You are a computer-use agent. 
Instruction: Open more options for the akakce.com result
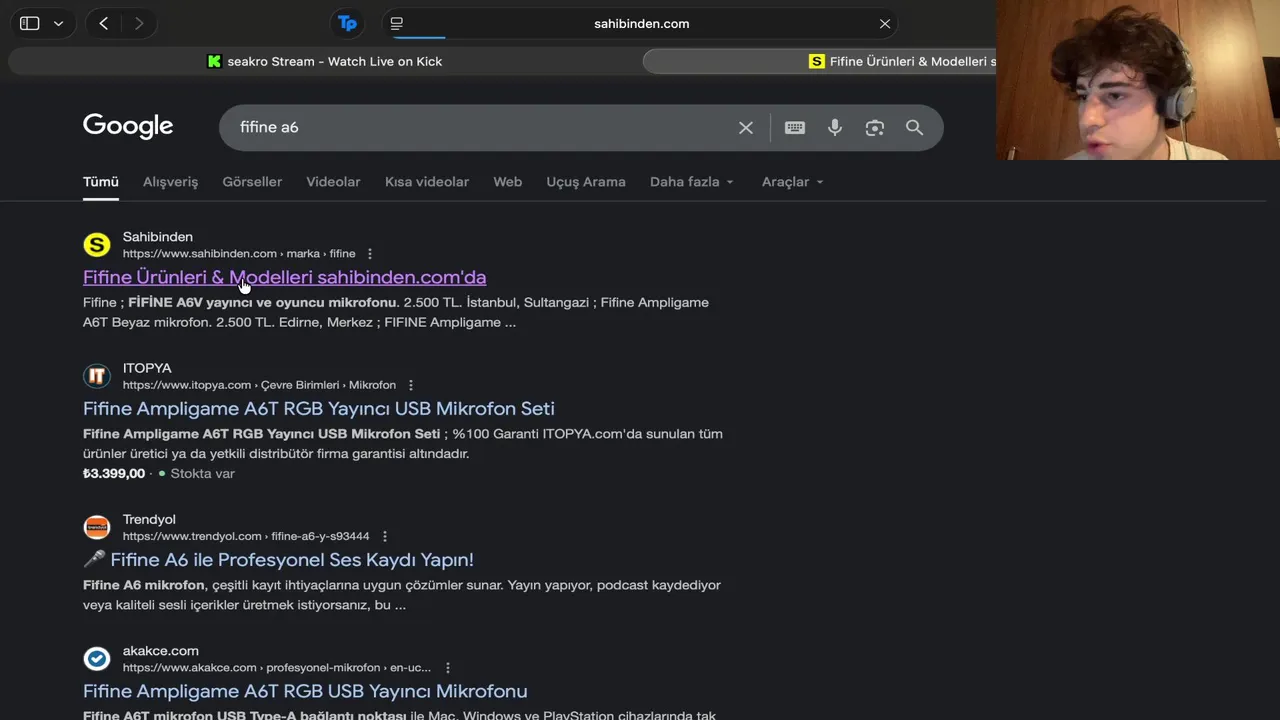(x=448, y=667)
